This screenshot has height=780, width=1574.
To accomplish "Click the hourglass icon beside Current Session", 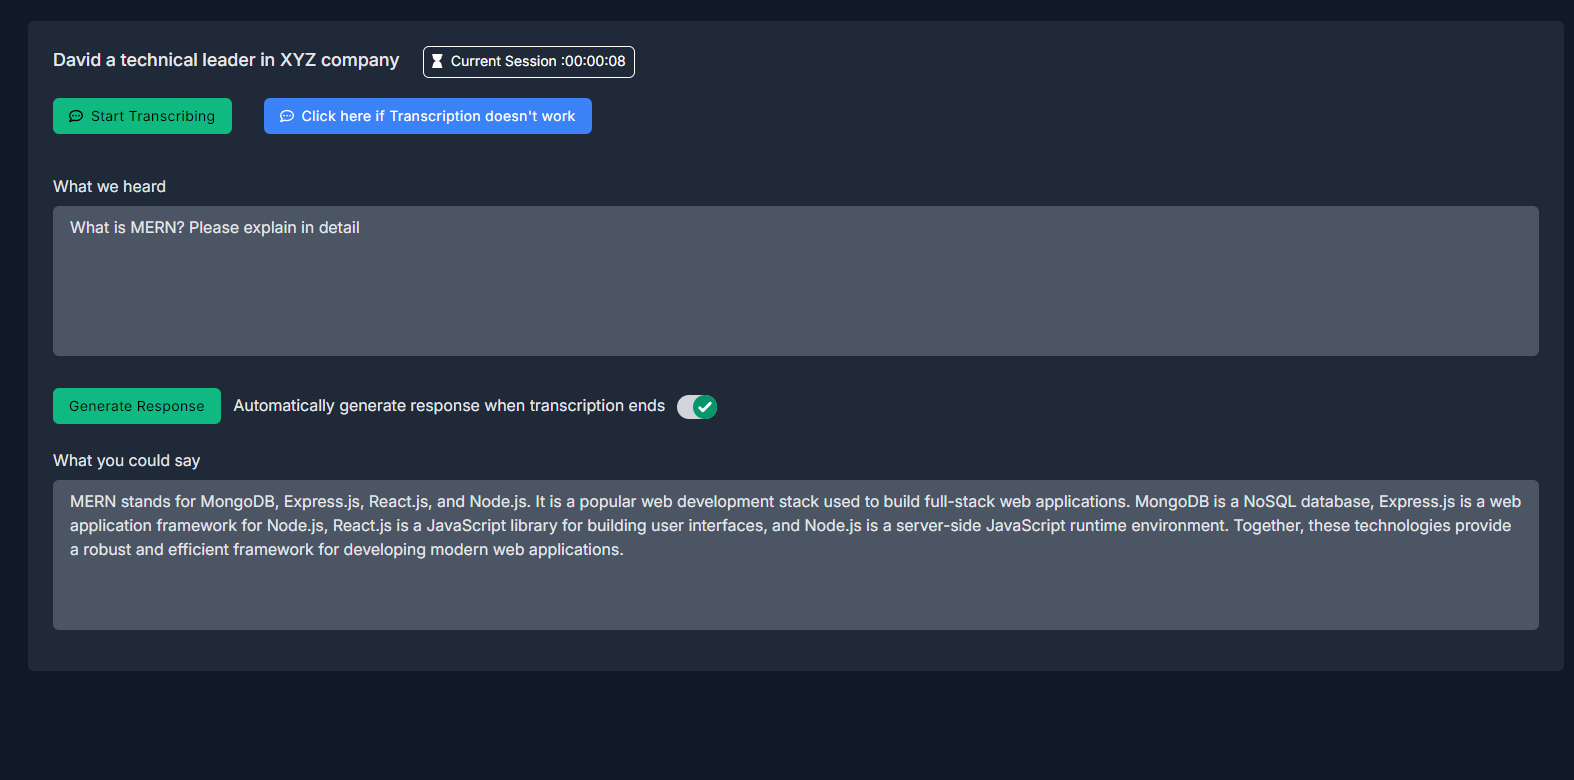I will 437,61.
